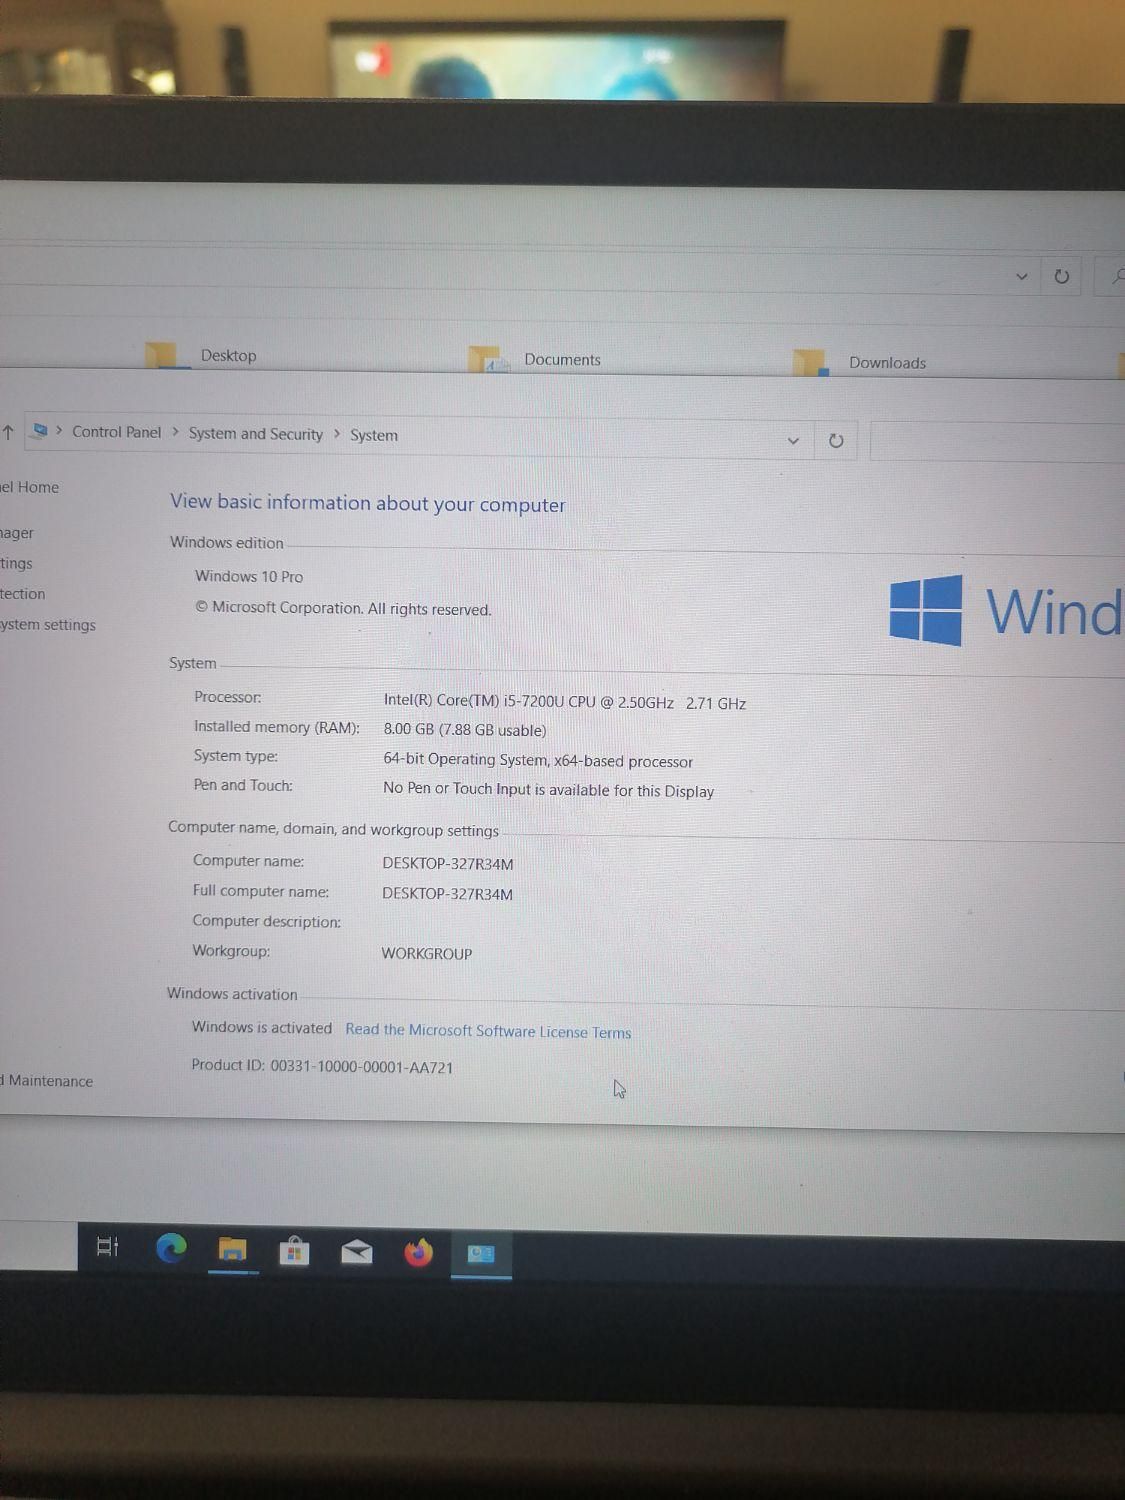Open Documents folder in File Explorer window
The image size is (1125, 1500).
click(x=535, y=359)
